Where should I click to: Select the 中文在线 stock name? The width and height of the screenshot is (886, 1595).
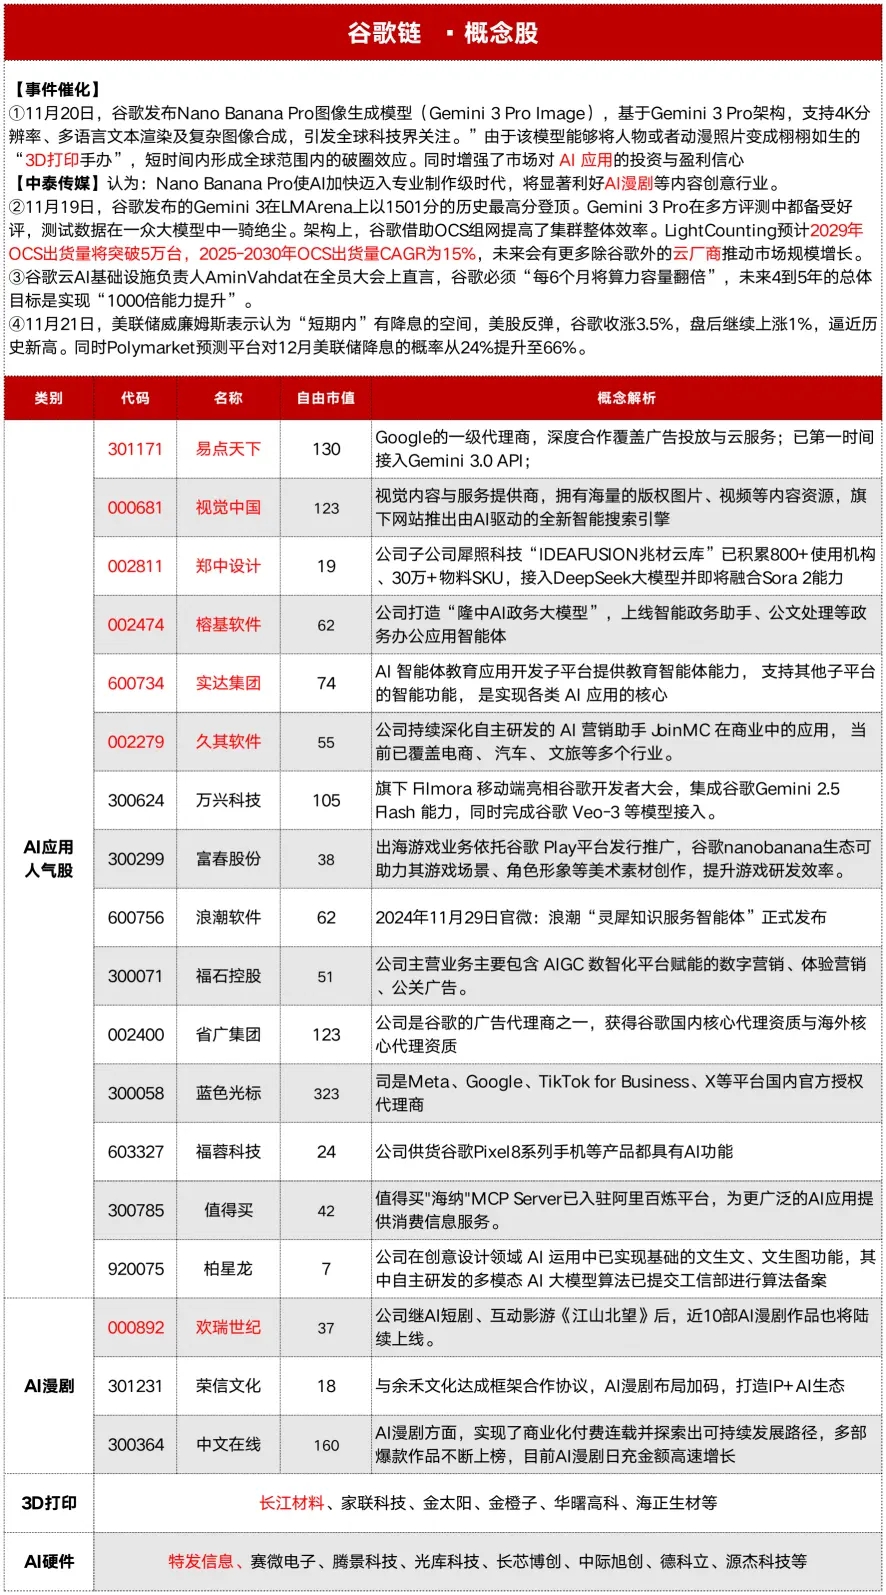click(x=228, y=1445)
